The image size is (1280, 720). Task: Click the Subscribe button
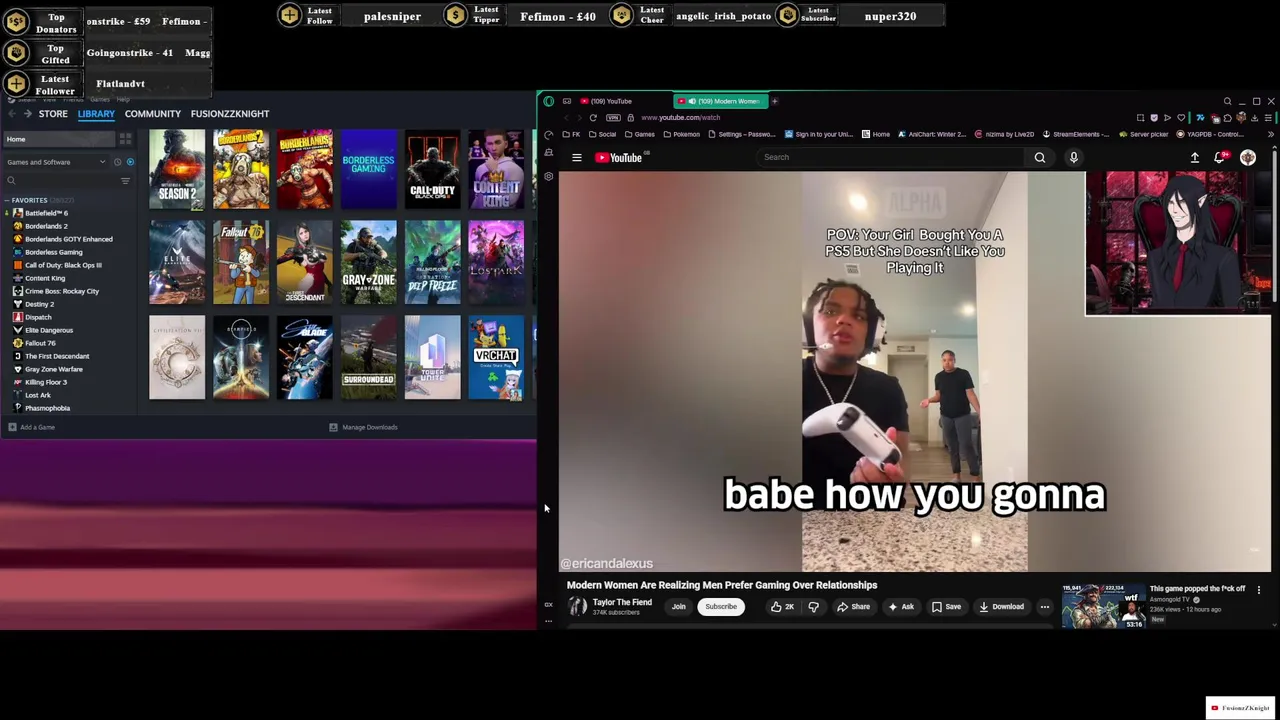[720, 607]
